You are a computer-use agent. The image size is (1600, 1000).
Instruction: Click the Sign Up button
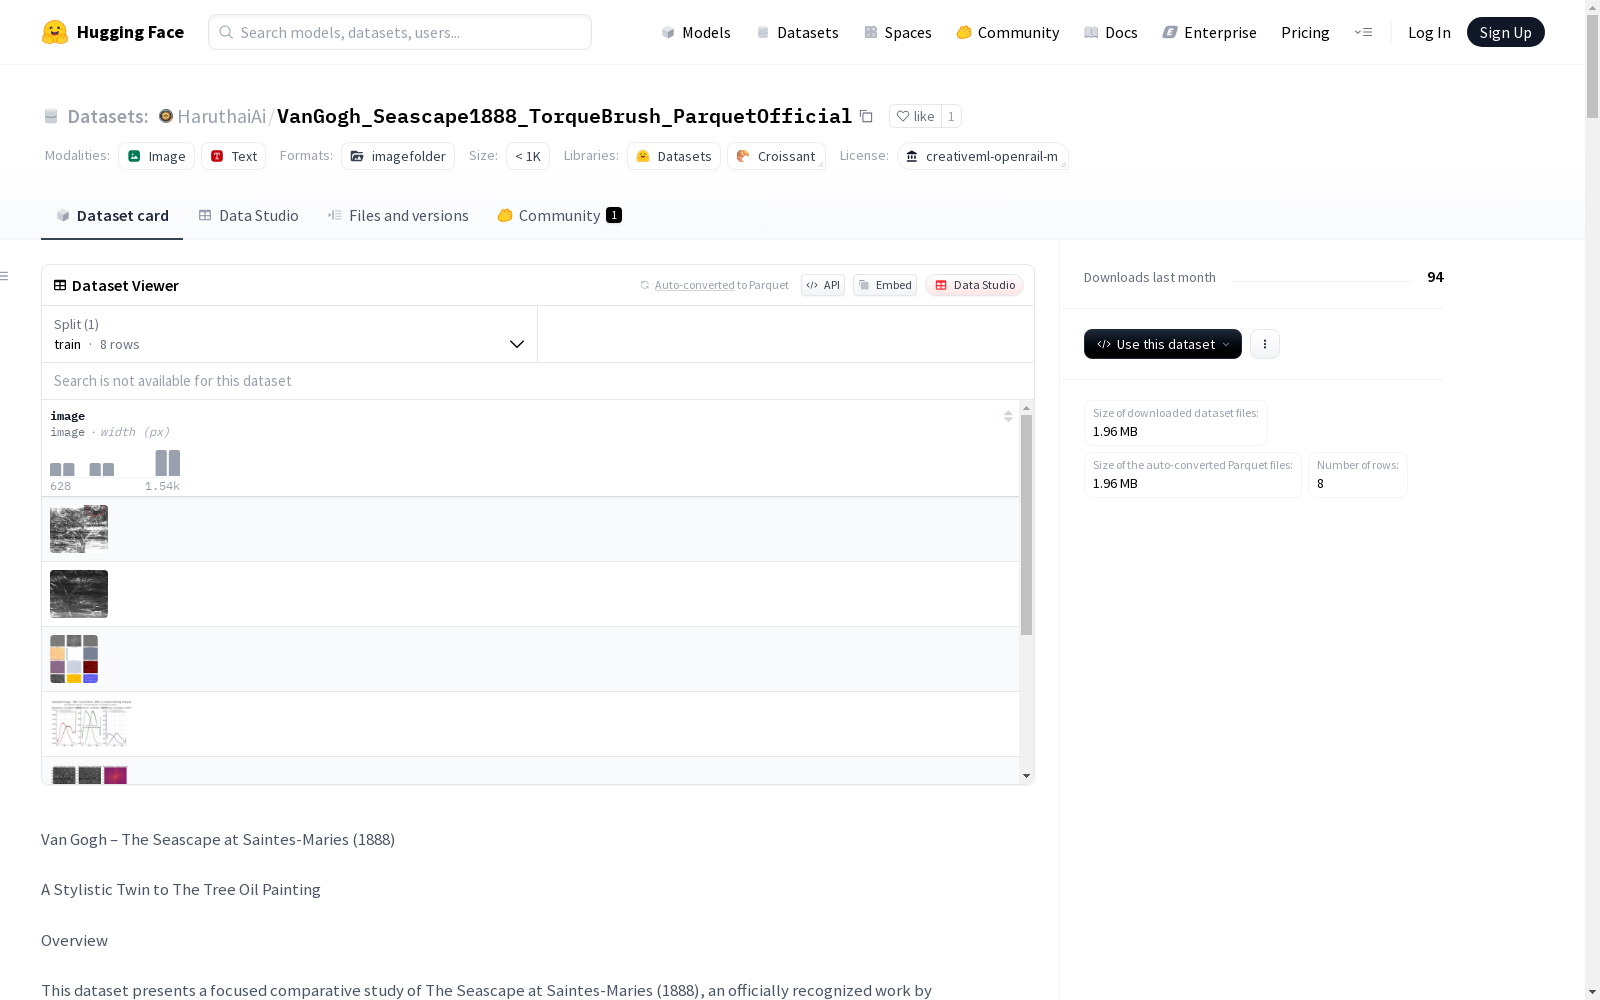click(1505, 32)
